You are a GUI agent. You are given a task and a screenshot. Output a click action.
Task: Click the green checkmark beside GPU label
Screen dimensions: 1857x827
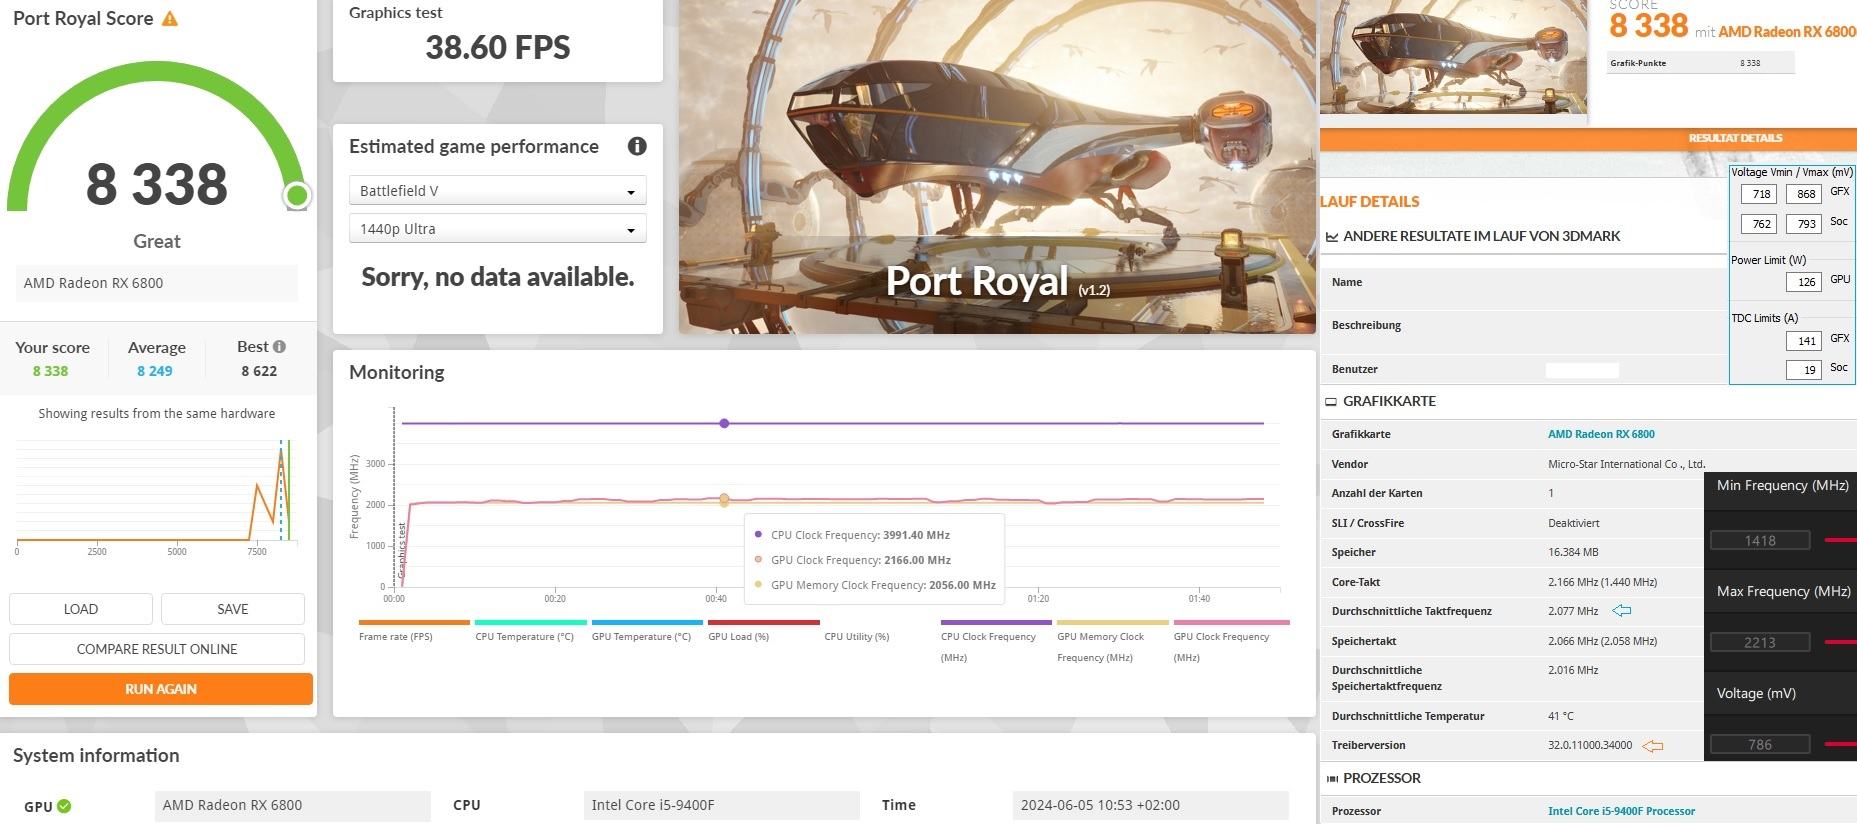pos(64,806)
